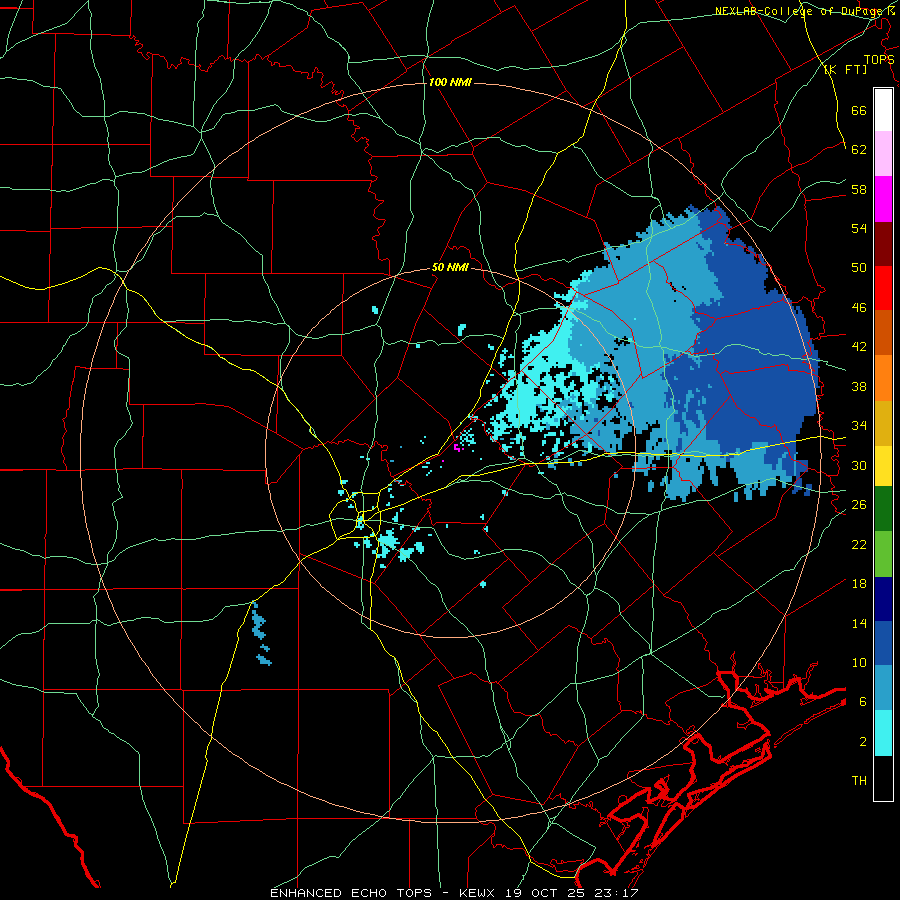Click the medium blue legend swatch between 14 and 10
Image resolution: width=900 pixels, height=900 pixels.
(x=883, y=643)
